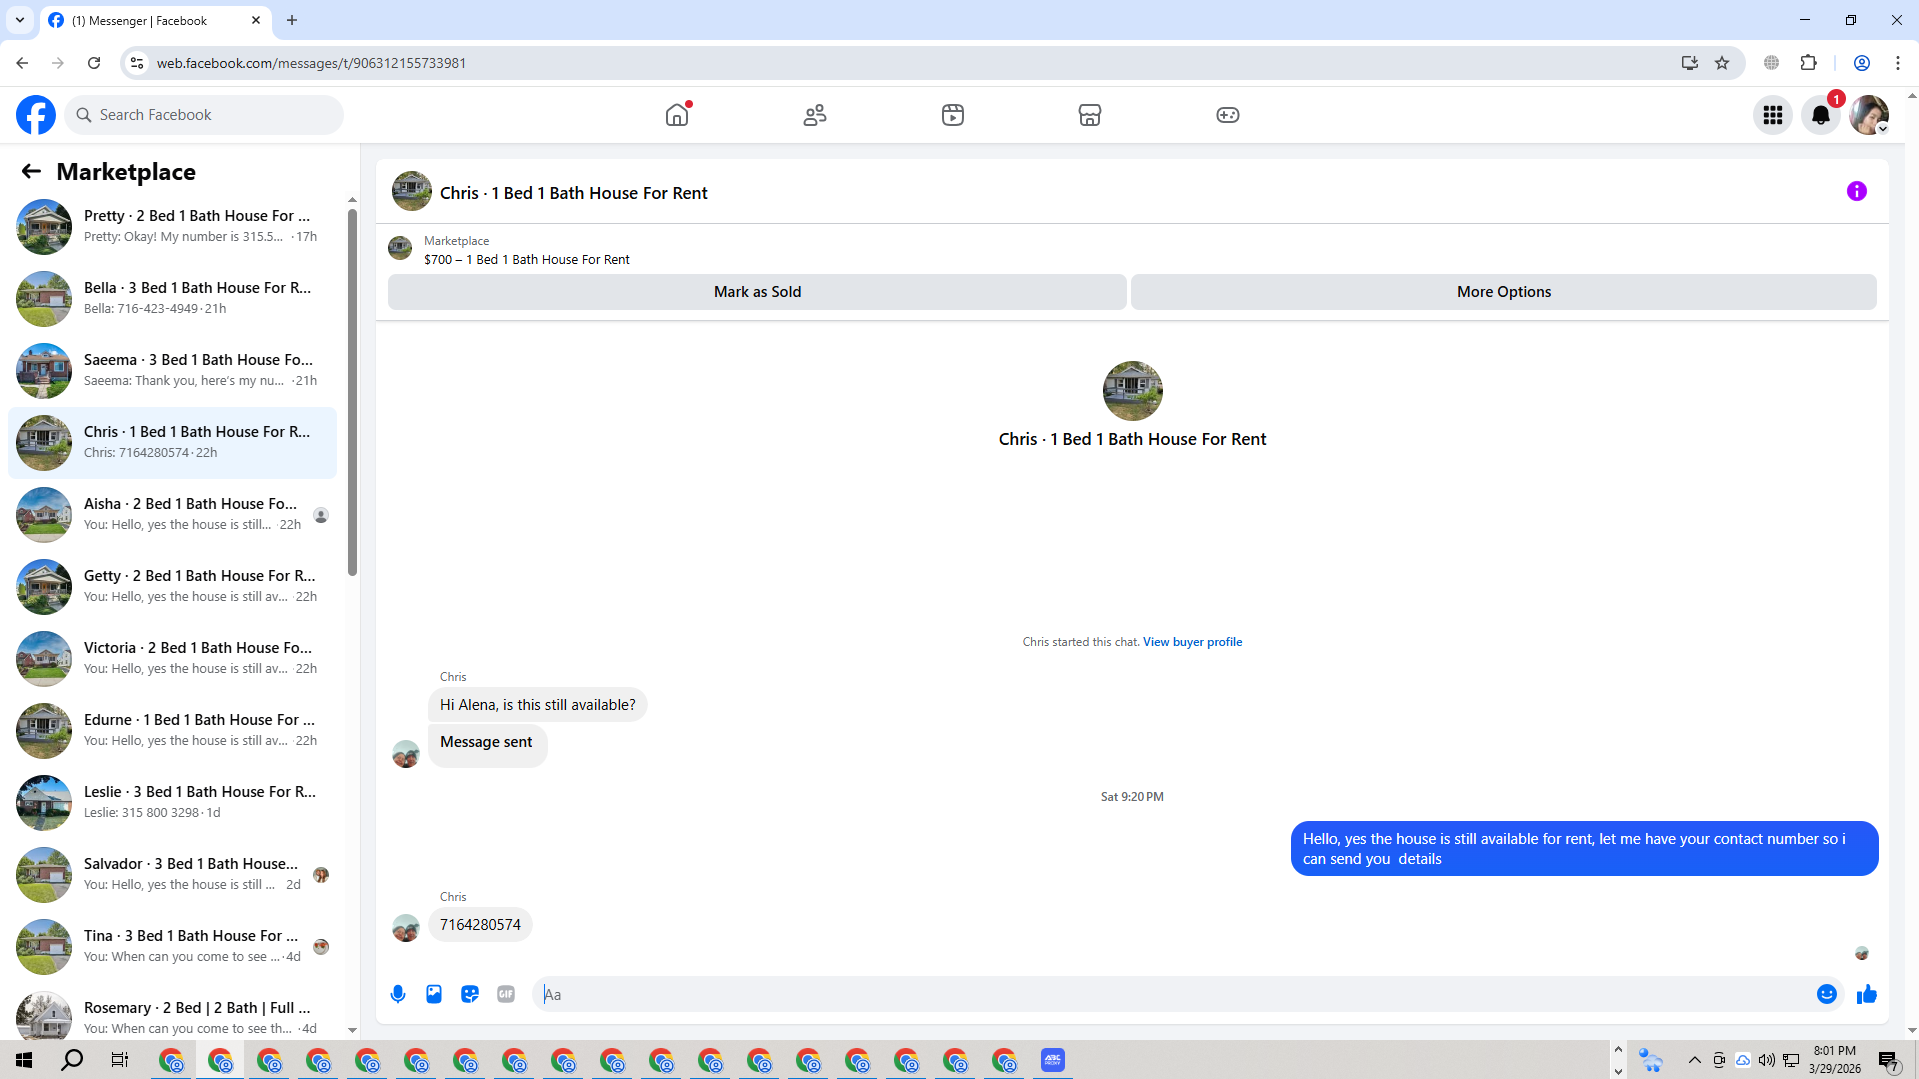Viewport: 1919px width, 1079px height.
Task: Open Bella 3 Bed 1 Bath conversation
Action: (x=172, y=299)
